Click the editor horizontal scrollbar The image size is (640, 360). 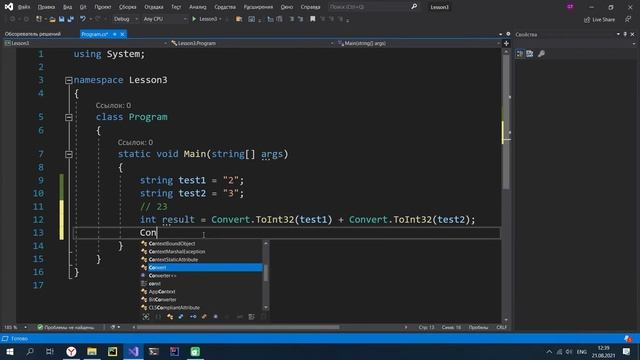pos(238,327)
